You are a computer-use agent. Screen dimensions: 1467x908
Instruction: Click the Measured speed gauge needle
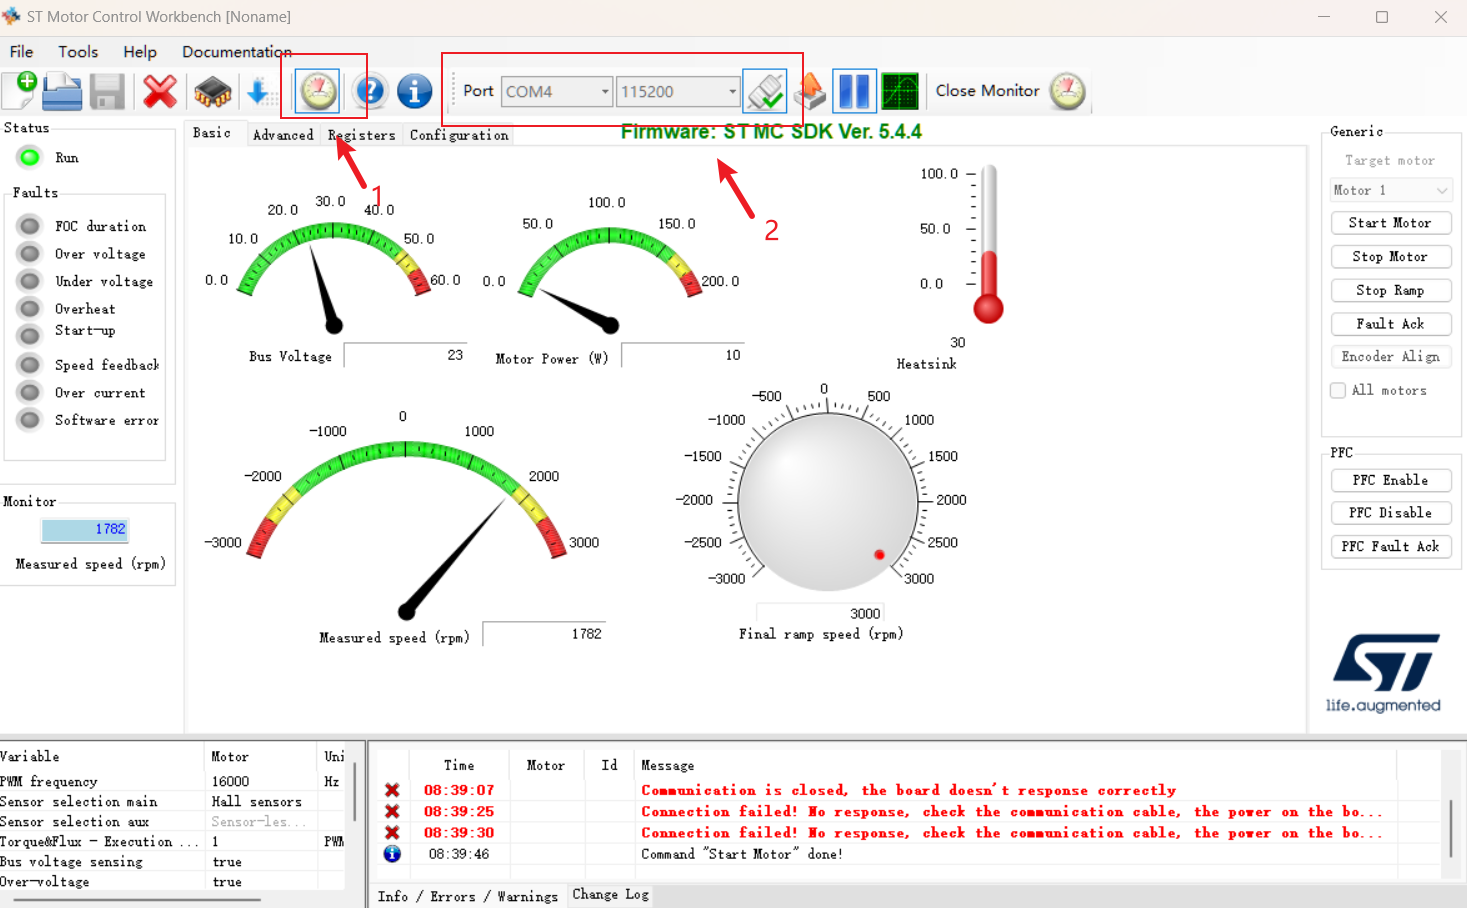pos(455,556)
